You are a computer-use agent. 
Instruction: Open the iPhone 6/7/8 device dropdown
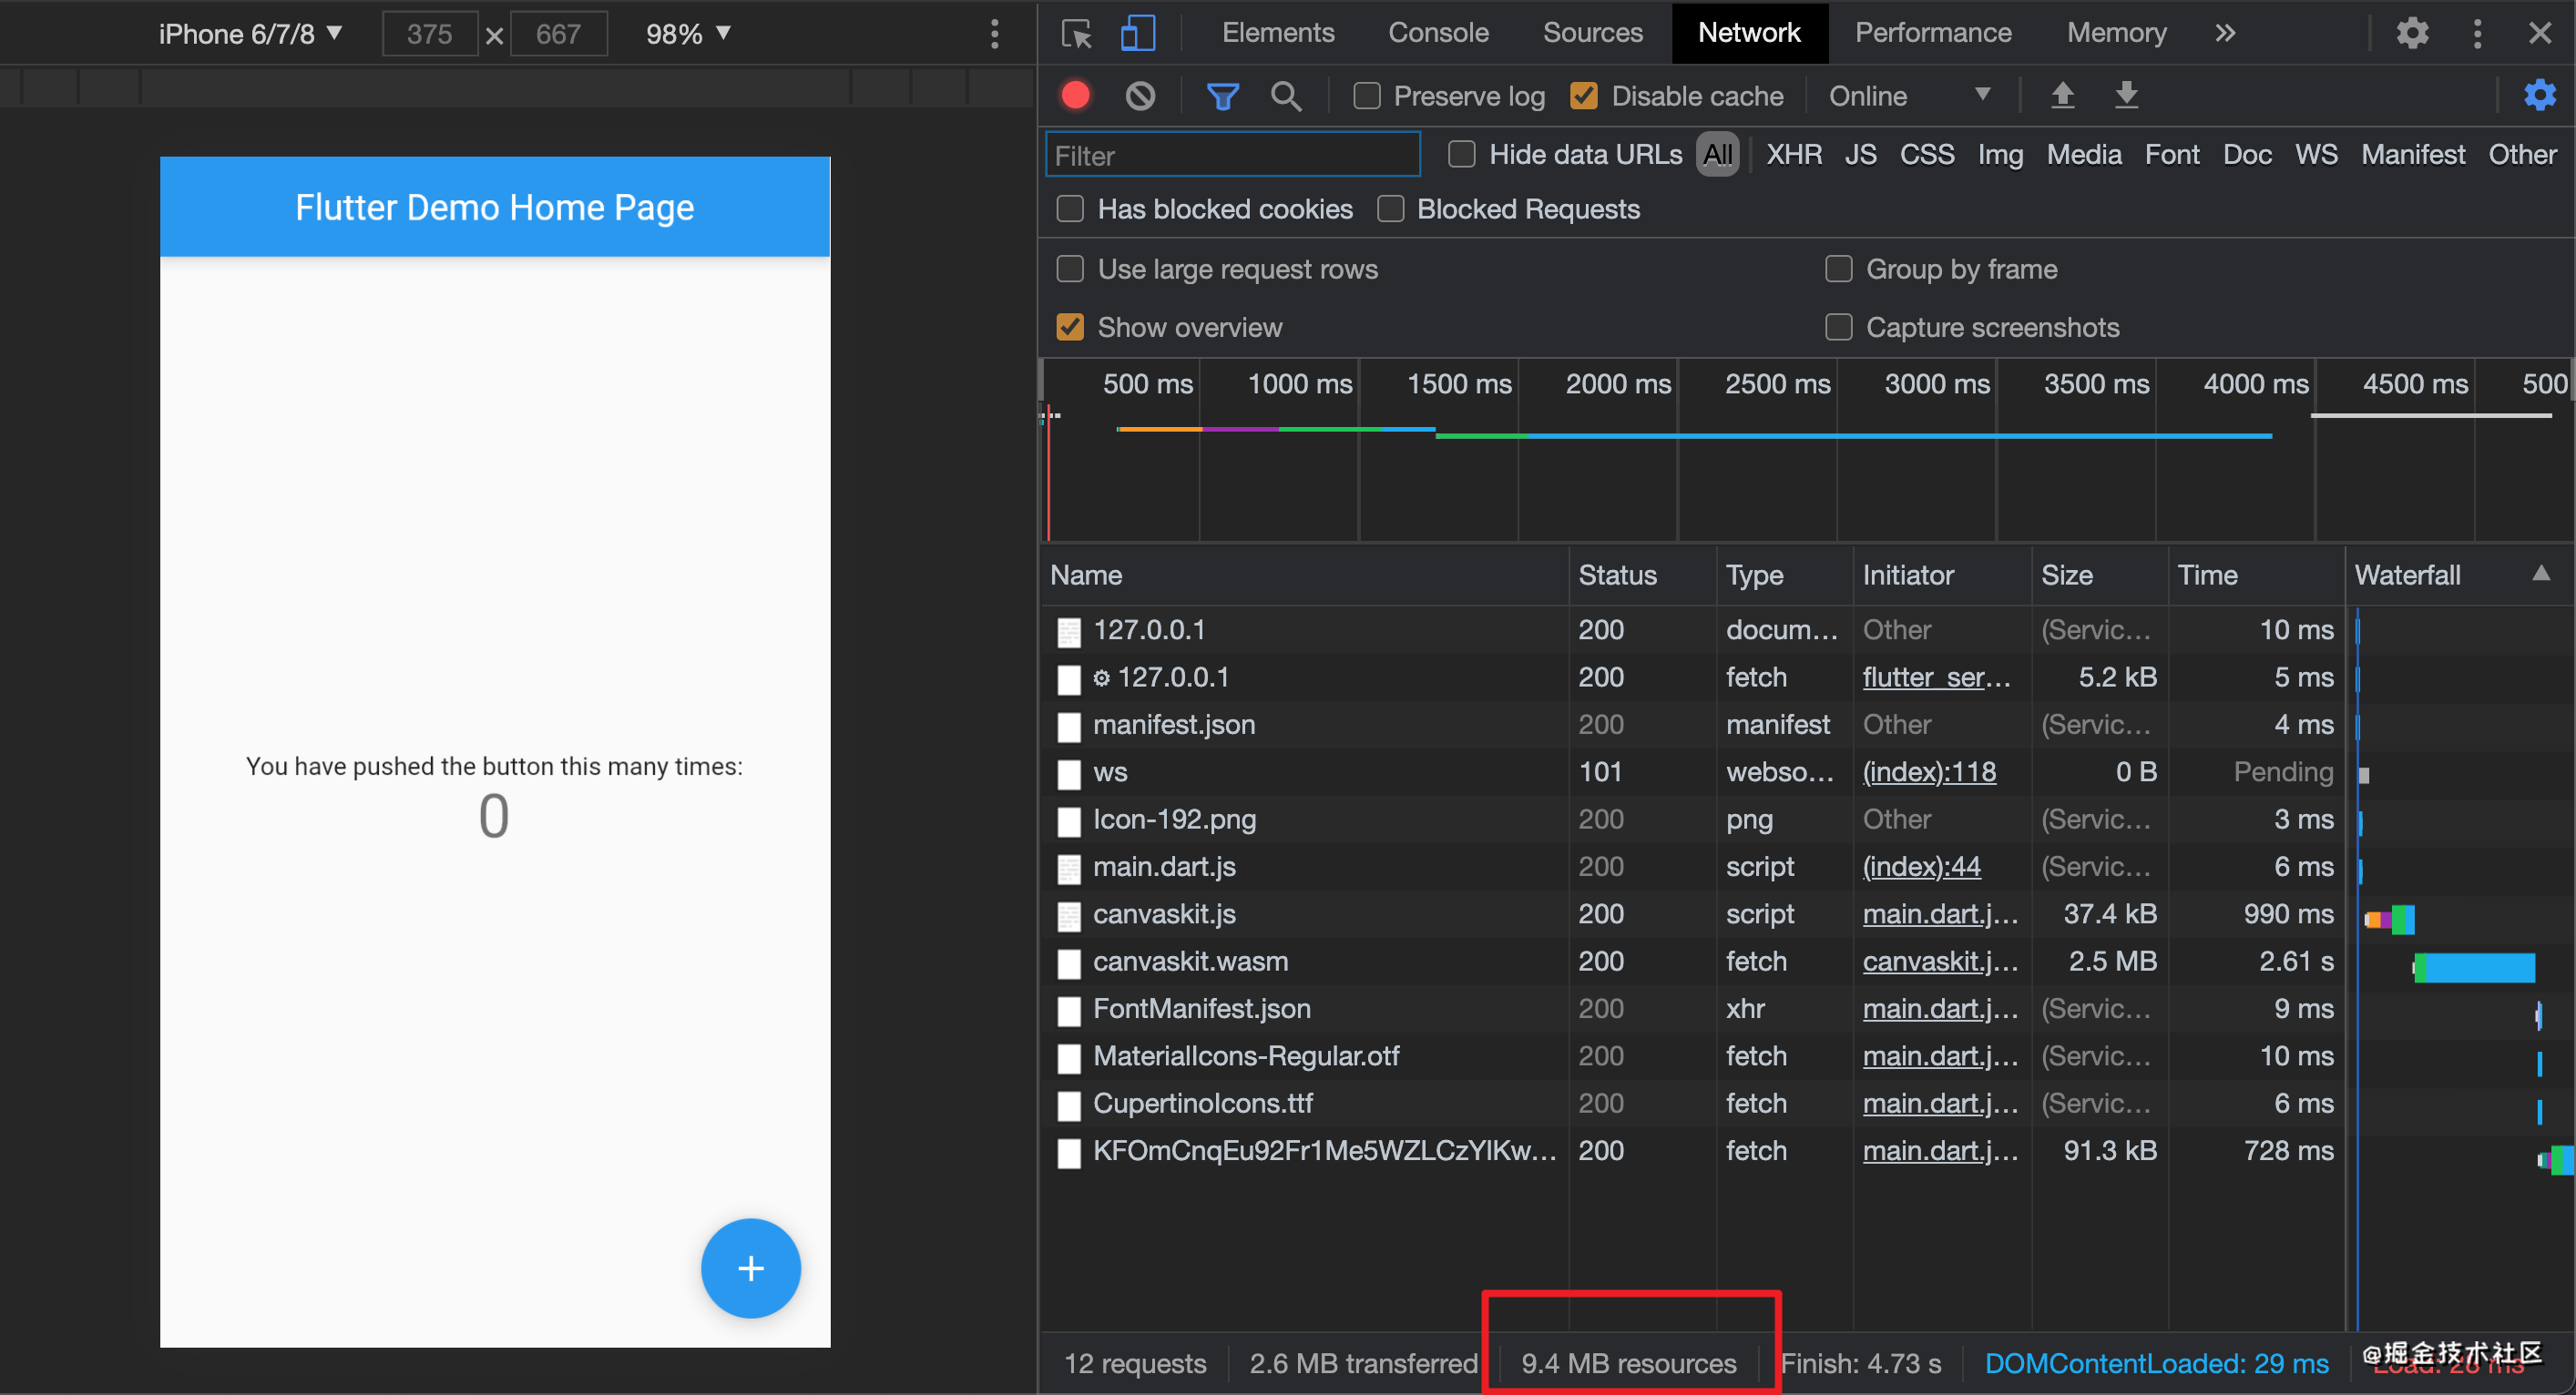click(x=250, y=34)
